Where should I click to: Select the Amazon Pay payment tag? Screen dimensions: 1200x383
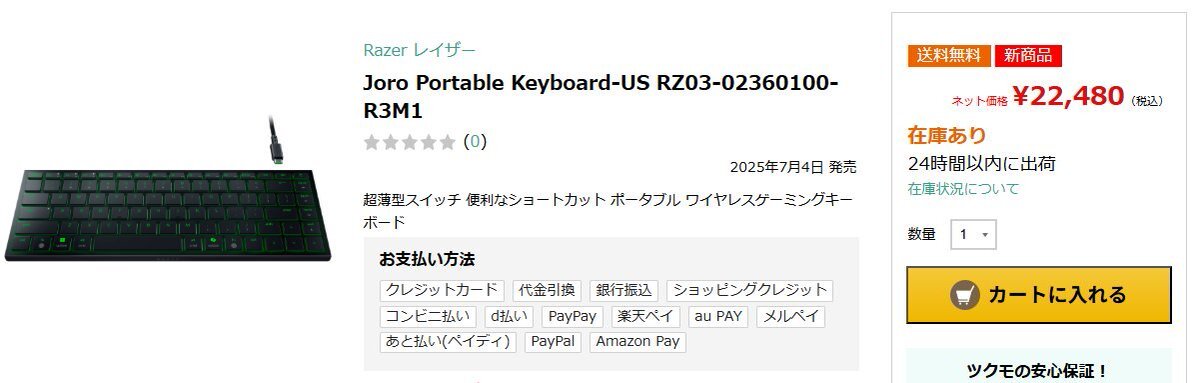638,342
